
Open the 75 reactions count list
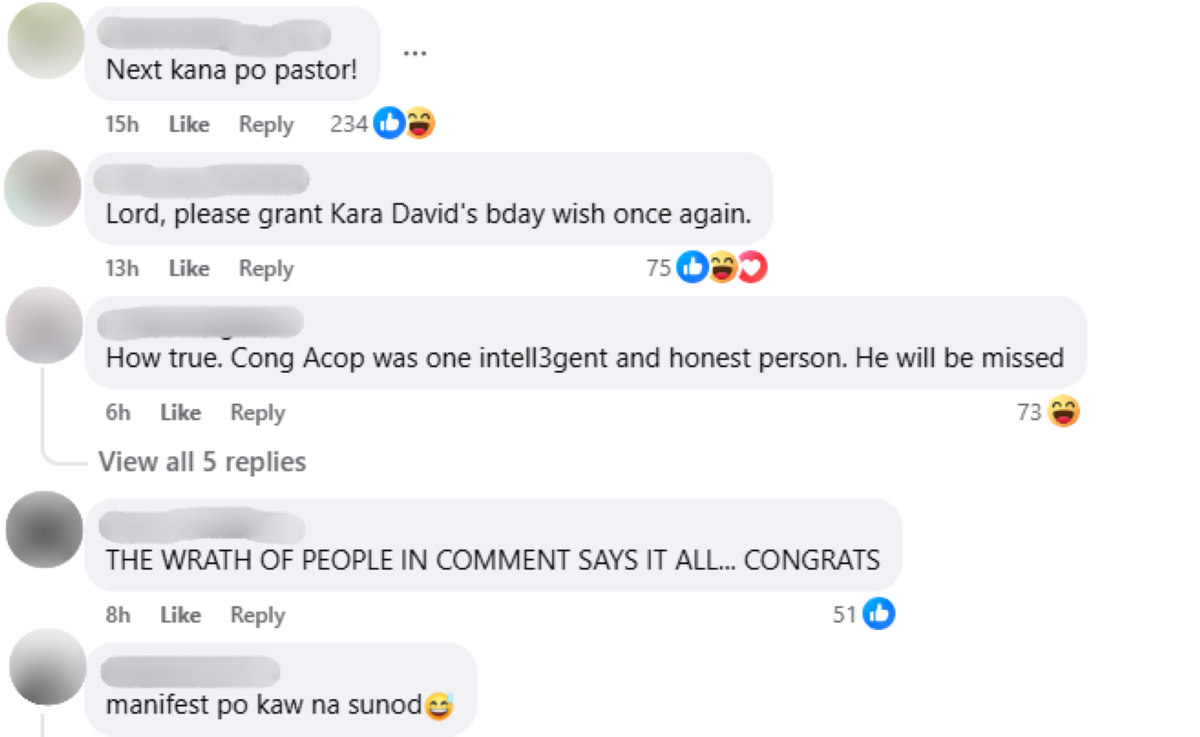659,268
